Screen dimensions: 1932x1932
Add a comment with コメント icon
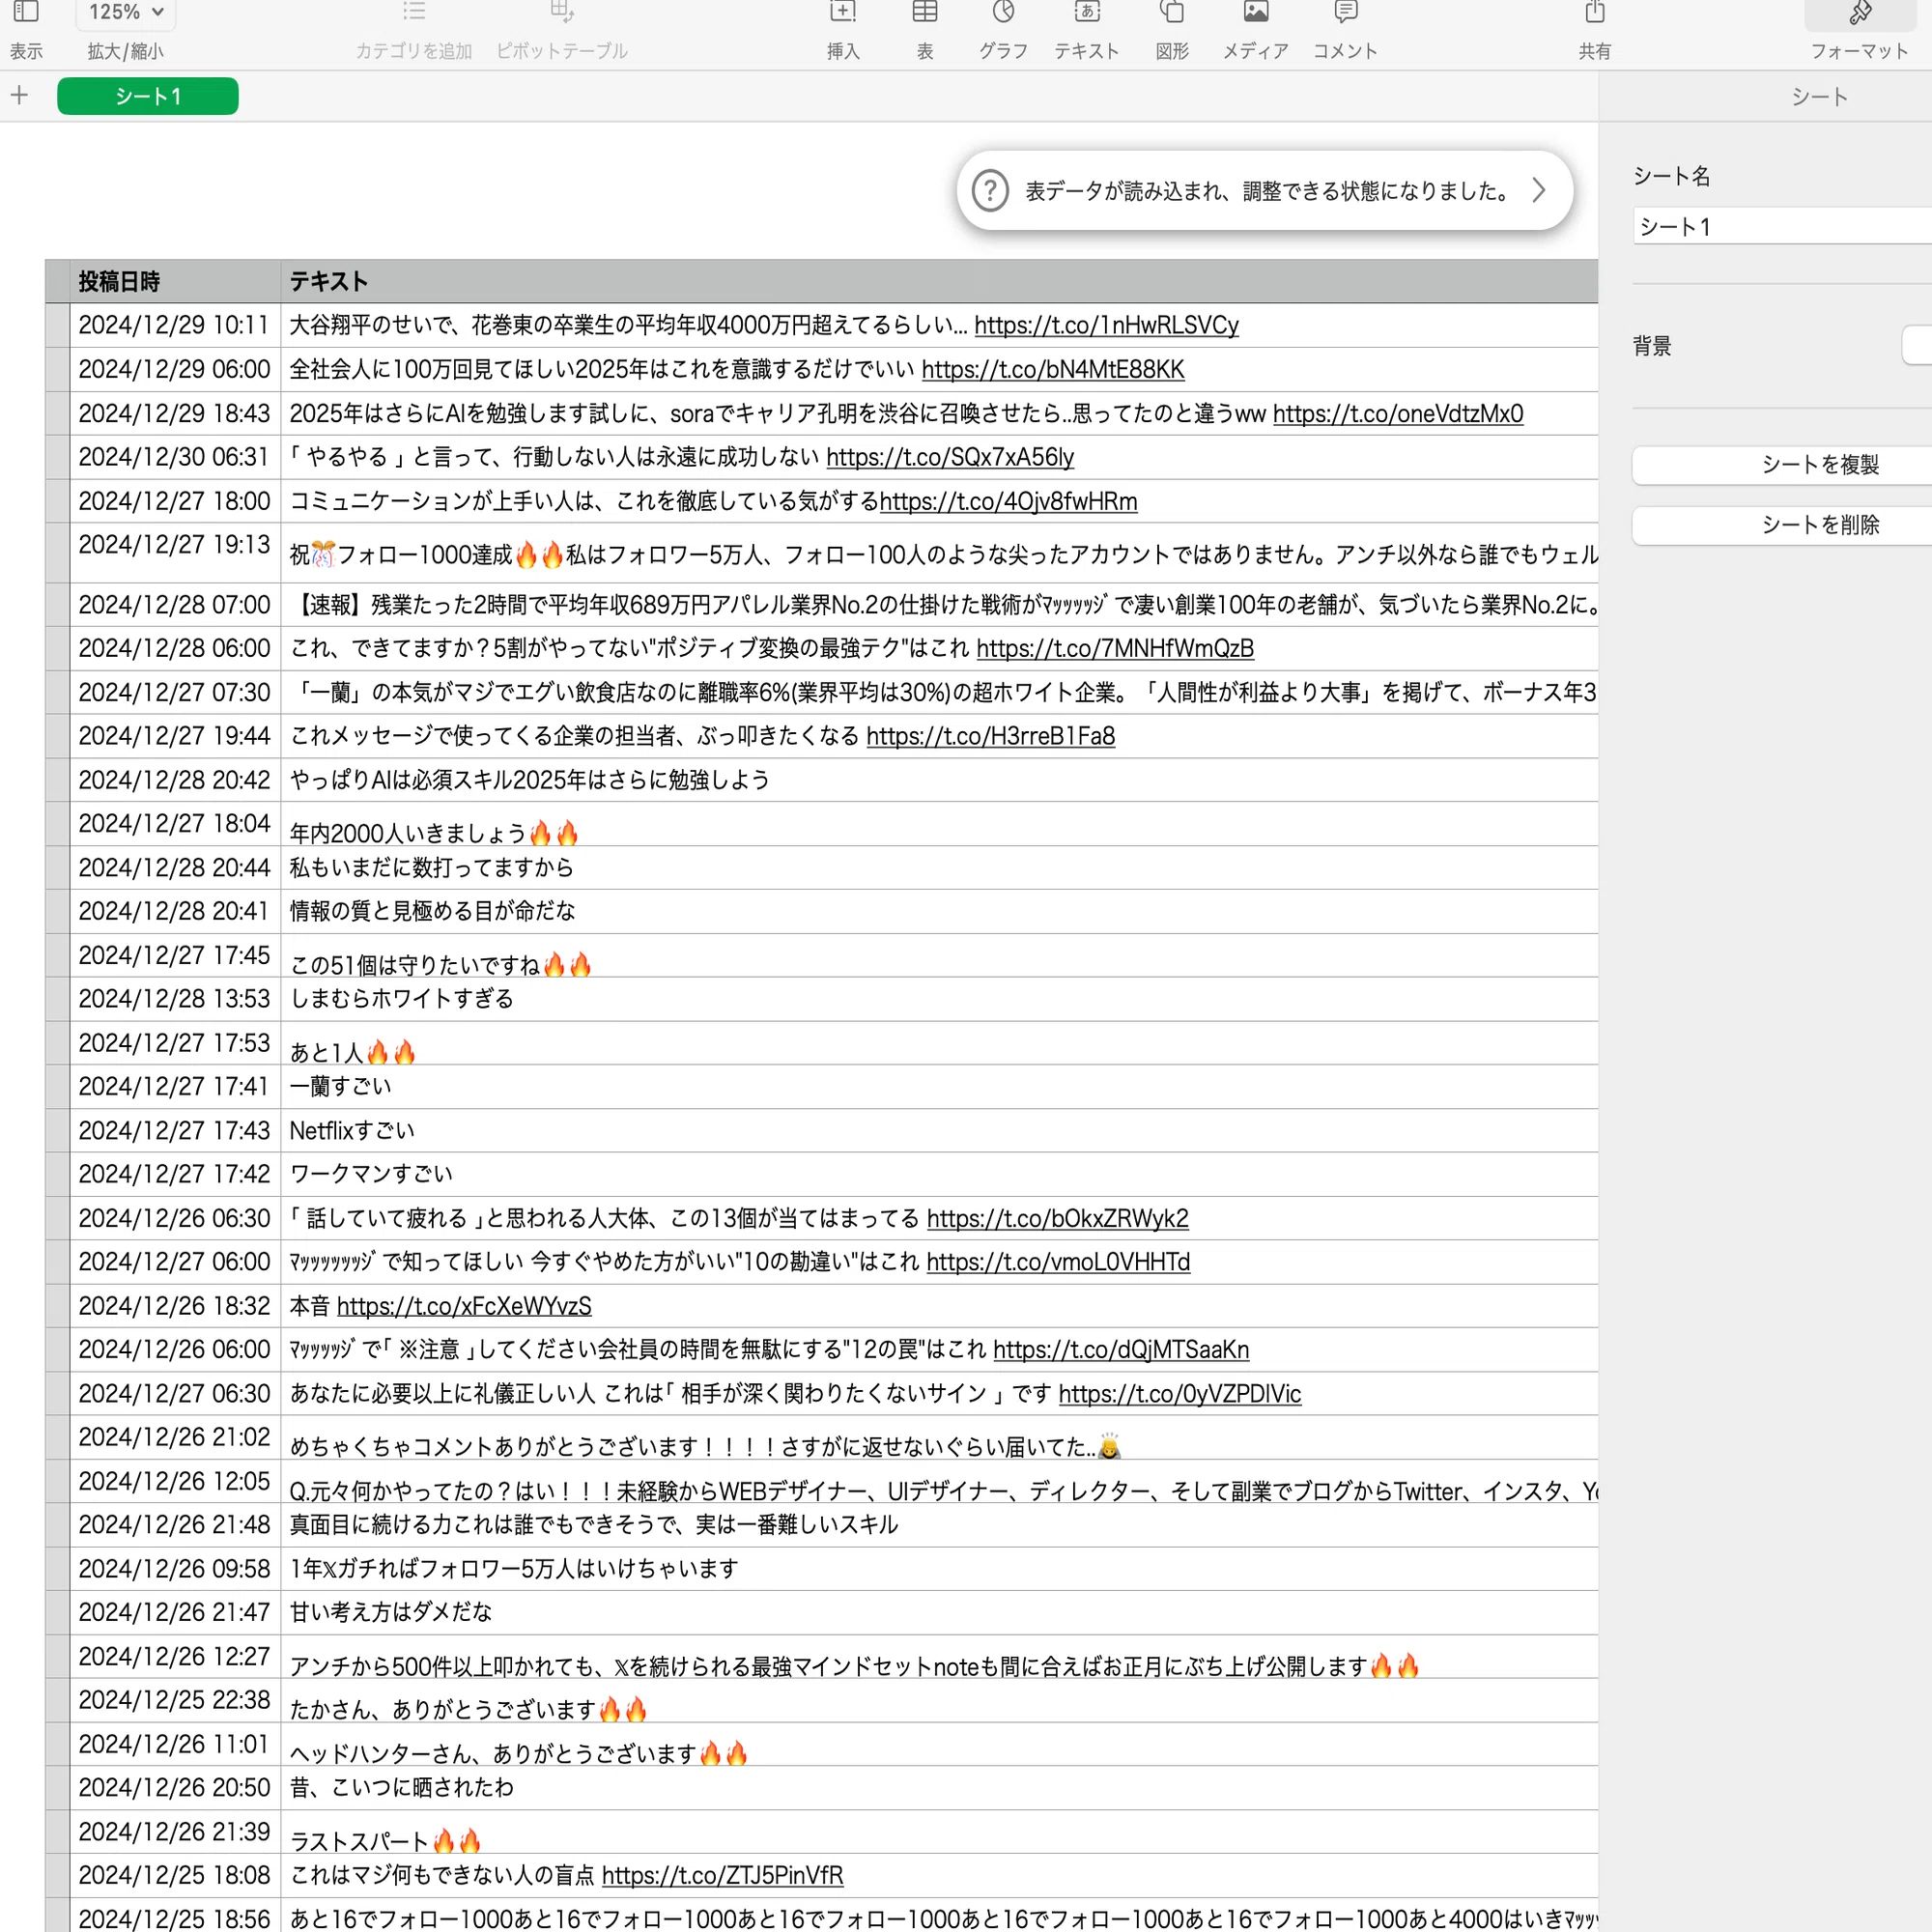(1346, 12)
